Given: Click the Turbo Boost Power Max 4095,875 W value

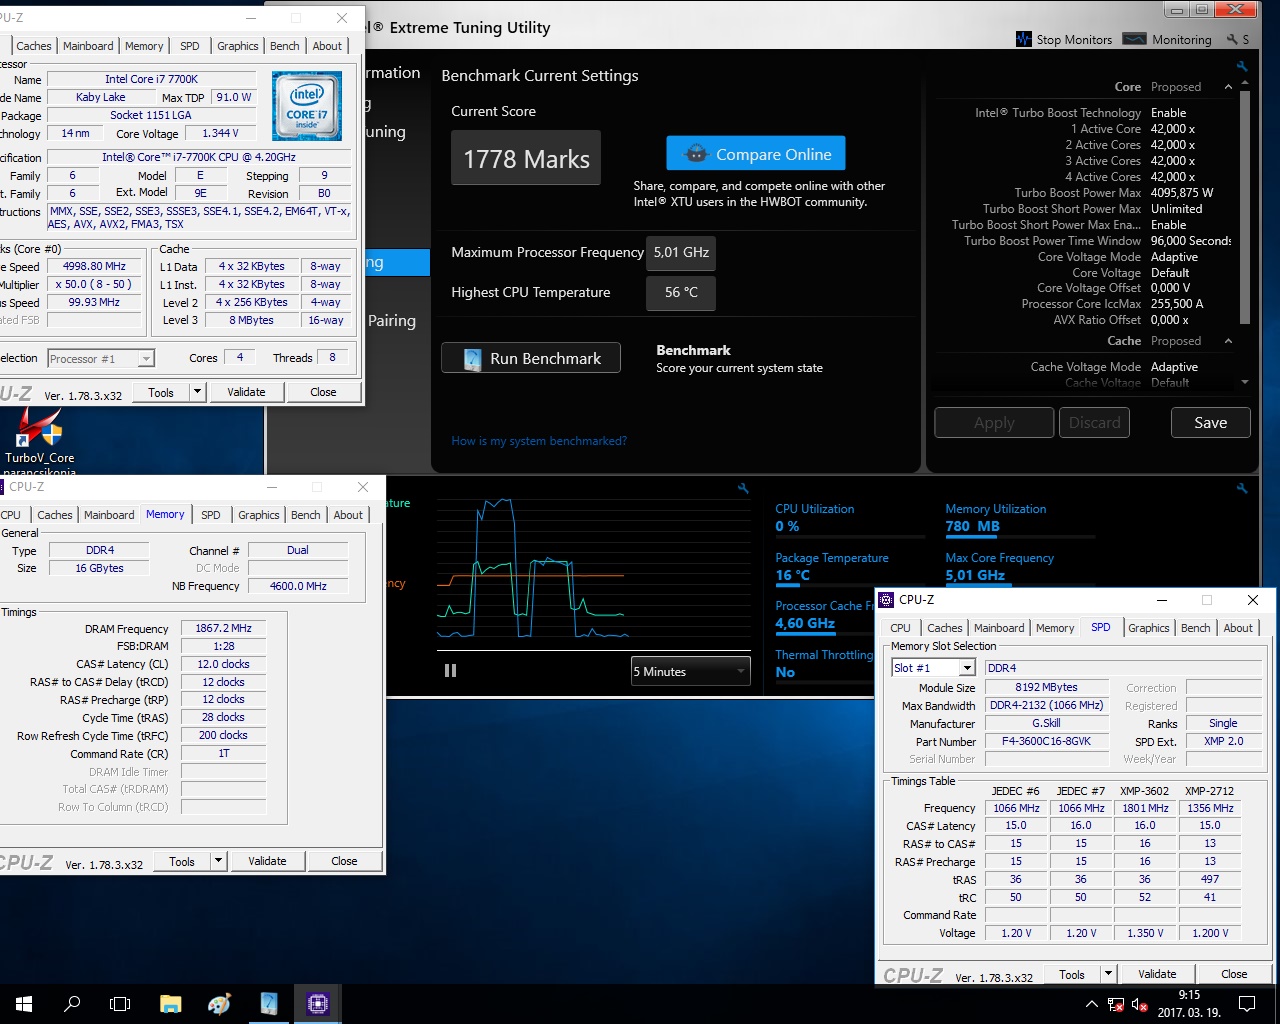Looking at the screenshot, I should tap(1182, 193).
